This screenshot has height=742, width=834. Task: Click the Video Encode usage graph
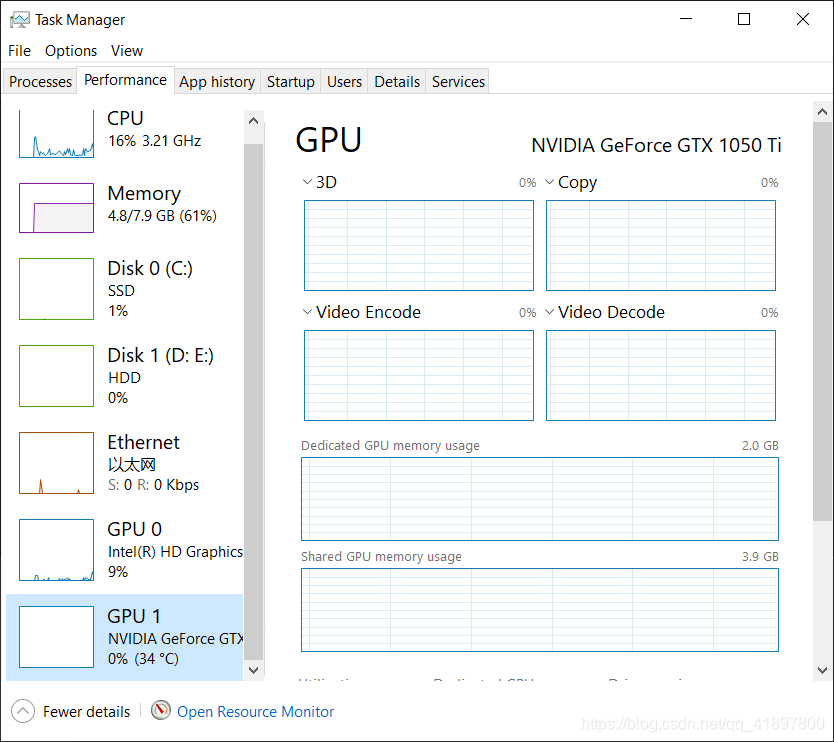[x=419, y=375]
